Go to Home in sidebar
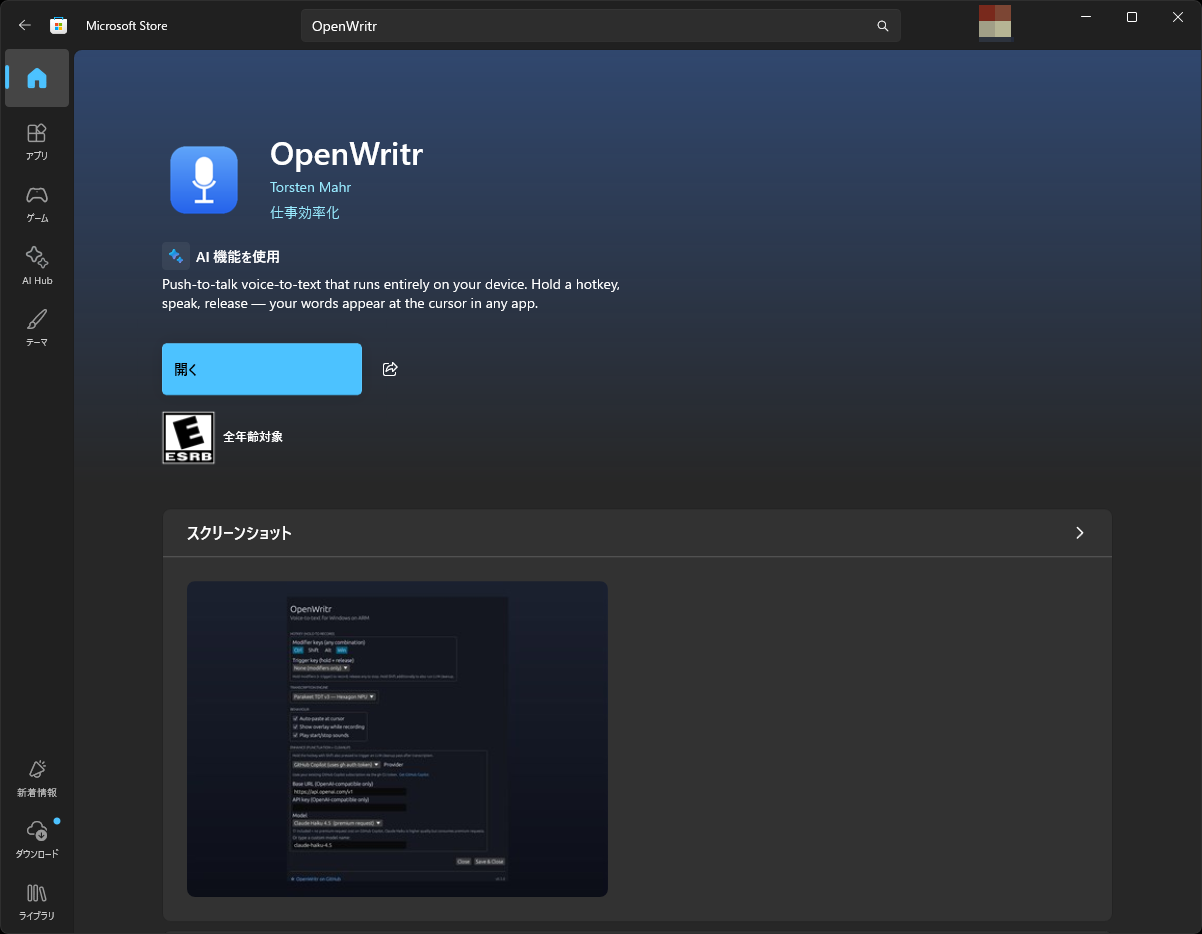Viewport: 1202px width, 934px height. [x=37, y=78]
